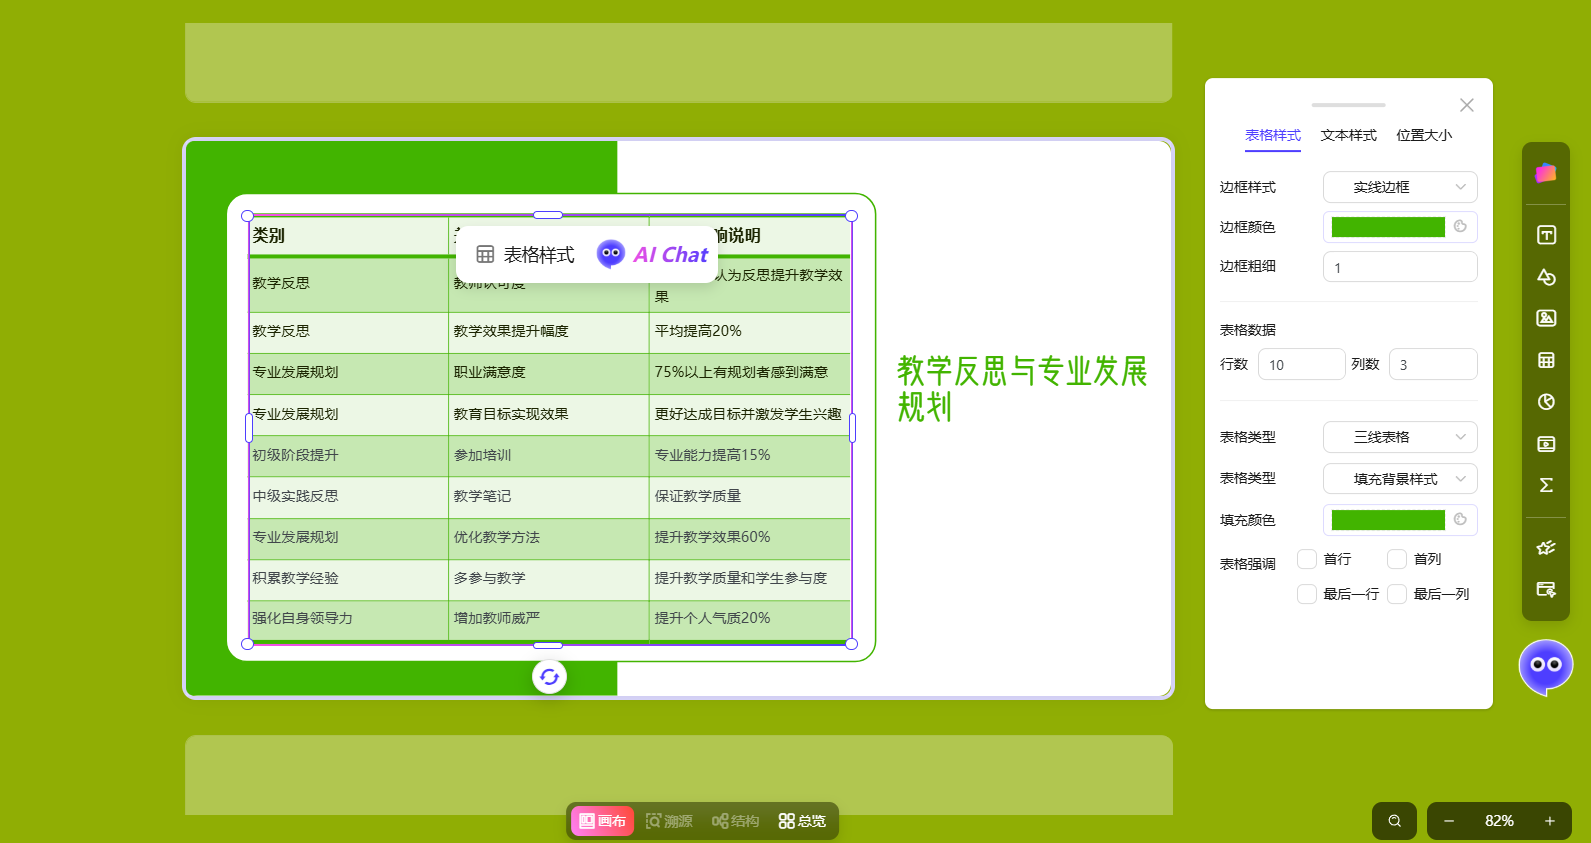Screen dimensions: 1591x843
Task: Check the 最后一行 option
Action: click(x=1307, y=594)
